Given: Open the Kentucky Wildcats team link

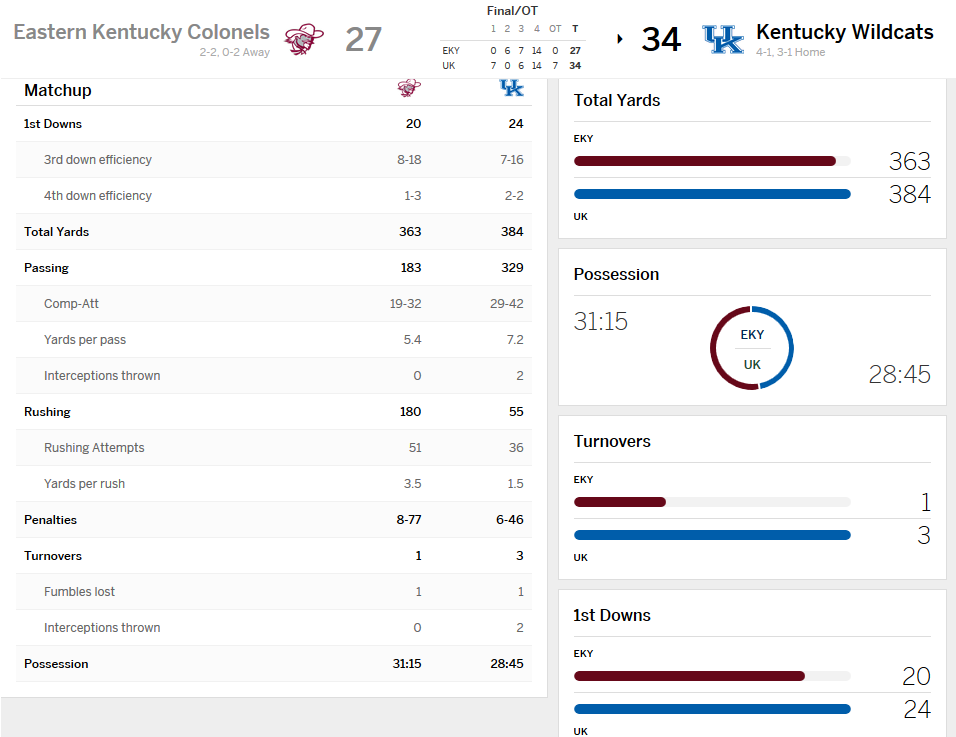Looking at the screenshot, I should 844,32.
